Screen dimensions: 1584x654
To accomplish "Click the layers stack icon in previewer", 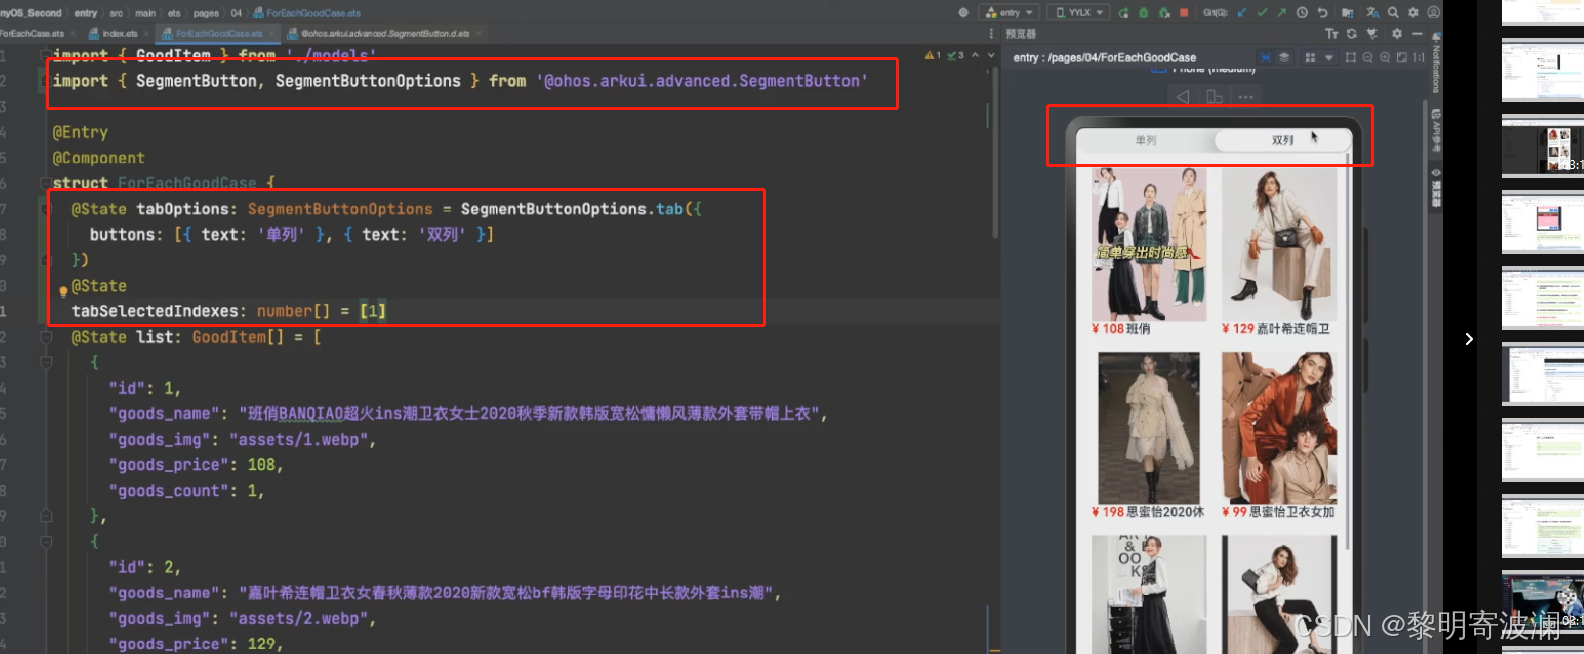I will click(x=1284, y=57).
